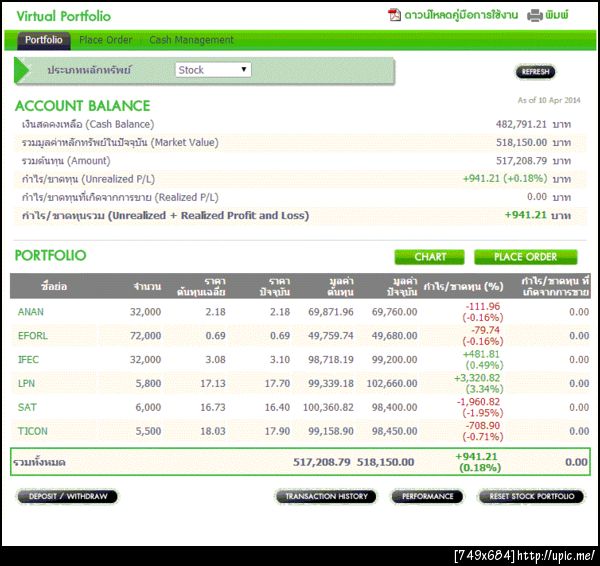Image resolution: width=600 pixels, height=566 pixels.
Task: Click ANAN quantity 32,000
Action: 145,312
